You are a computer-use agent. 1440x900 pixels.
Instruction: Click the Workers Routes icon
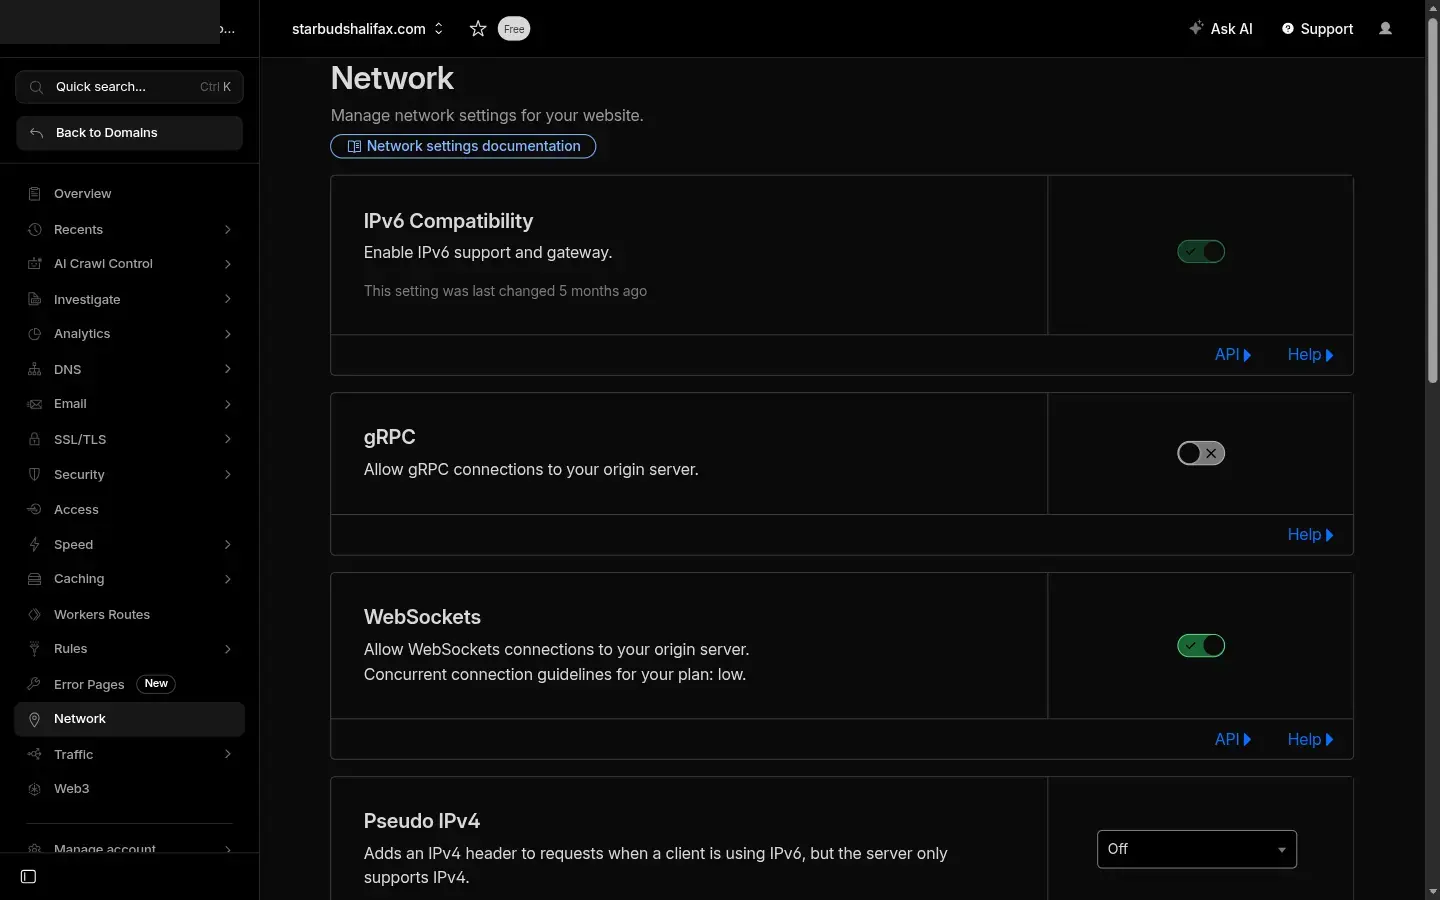click(x=33, y=615)
